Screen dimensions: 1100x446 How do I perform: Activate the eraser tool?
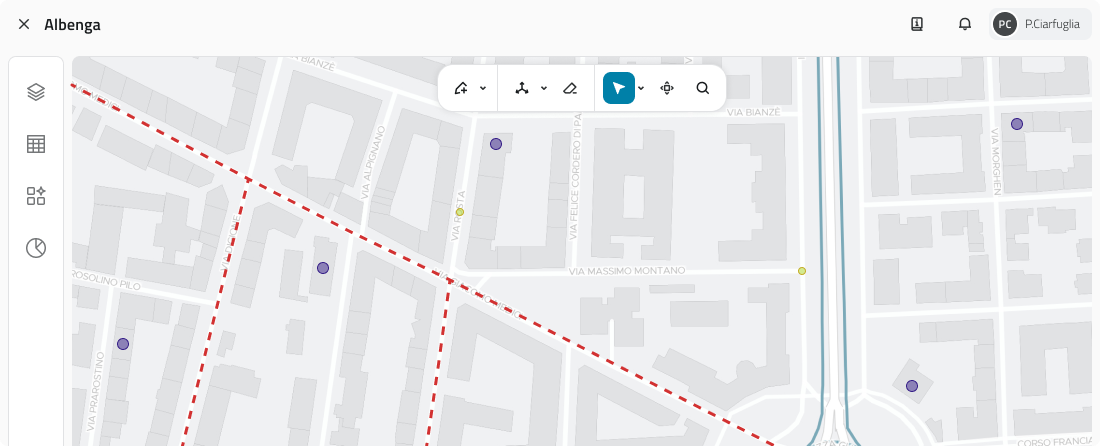point(569,88)
